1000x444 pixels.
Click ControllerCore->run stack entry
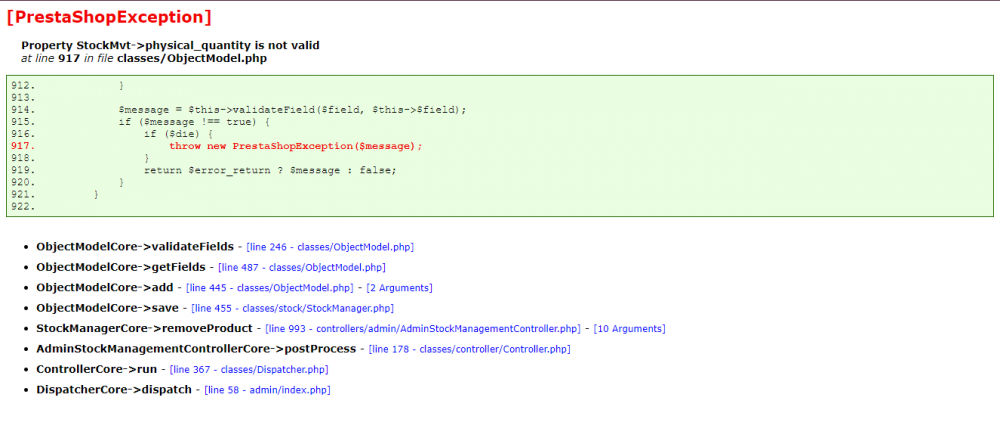pos(97,369)
